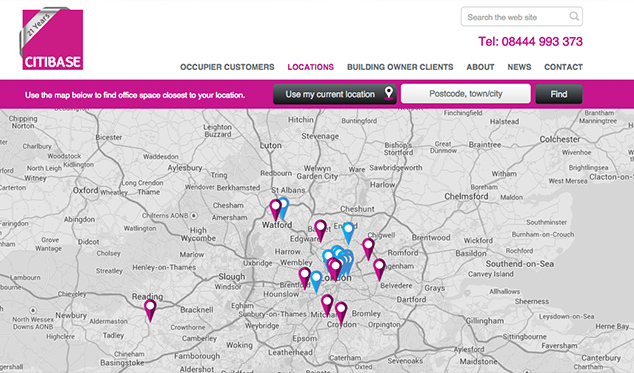The image size is (634, 373).
Task: Click the Dartford map label
Action: [411, 299]
